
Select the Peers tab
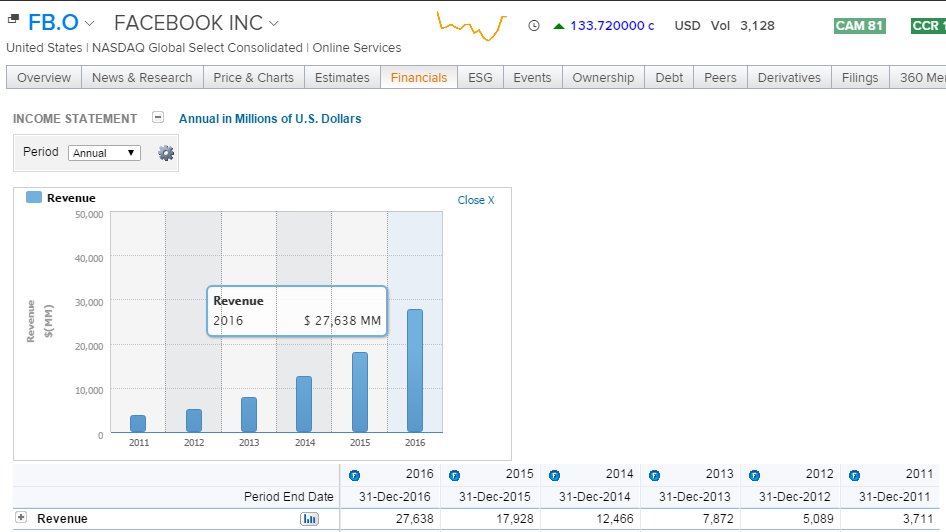[720, 78]
